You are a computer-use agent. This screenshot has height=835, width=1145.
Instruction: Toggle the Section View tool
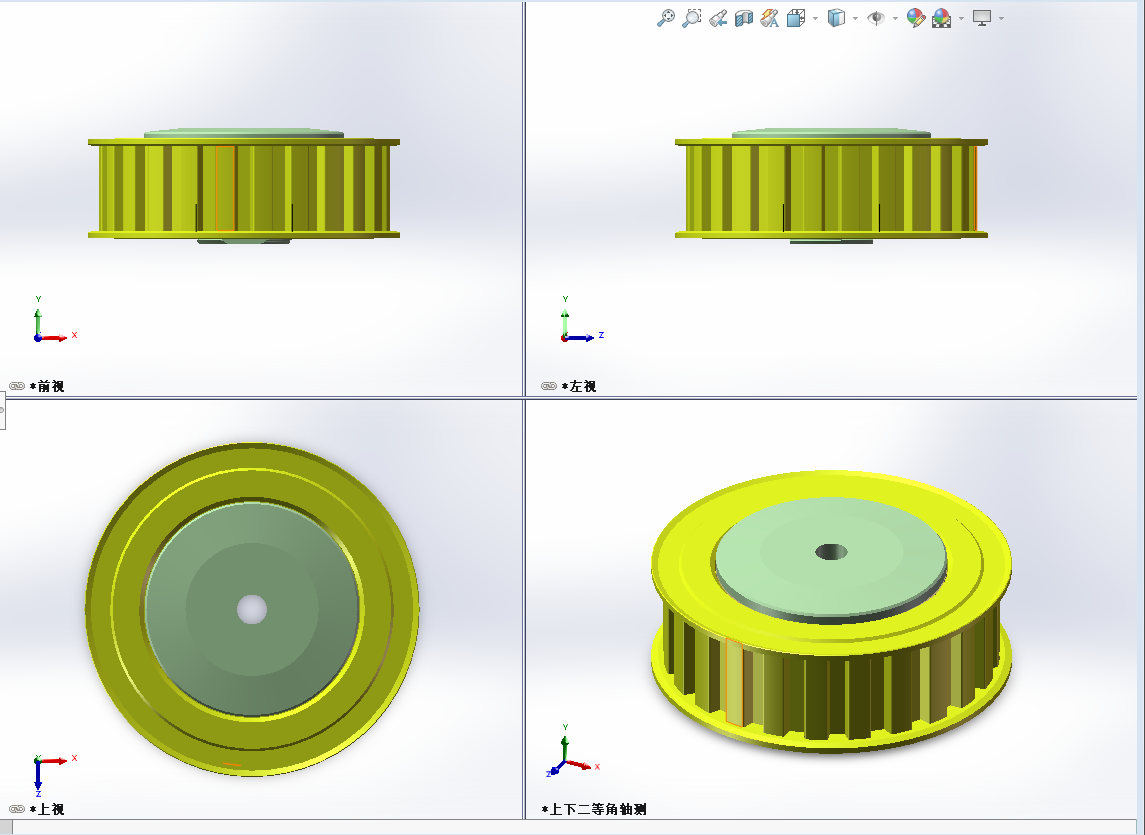pyautogui.click(x=743, y=18)
